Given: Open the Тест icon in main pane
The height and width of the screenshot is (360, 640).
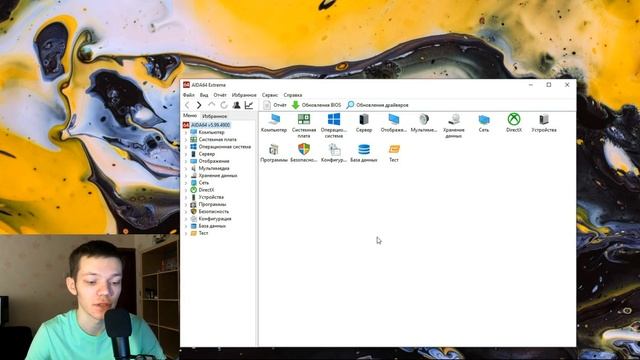Looking at the screenshot, I should (394, 153).
